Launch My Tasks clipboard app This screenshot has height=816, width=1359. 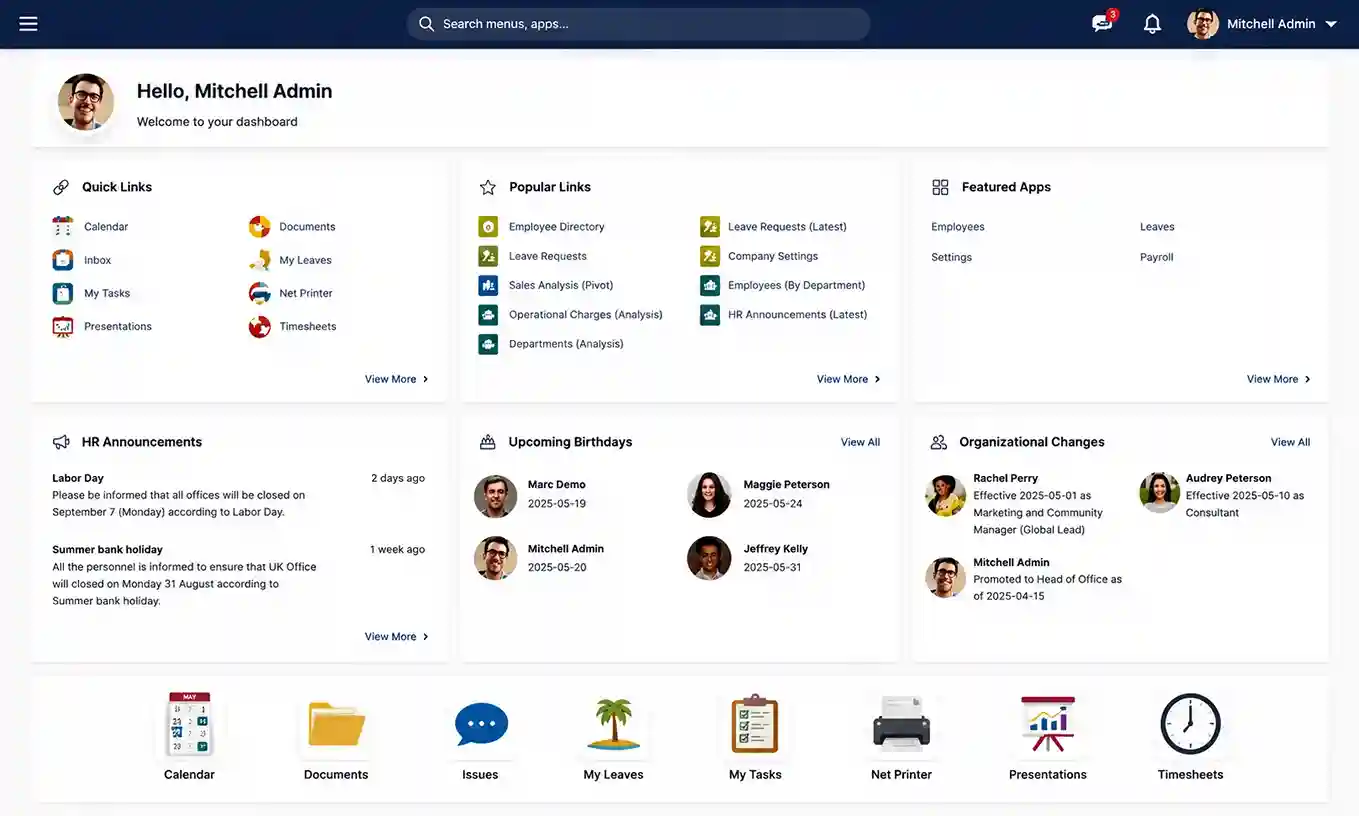[x=755, y=737]
